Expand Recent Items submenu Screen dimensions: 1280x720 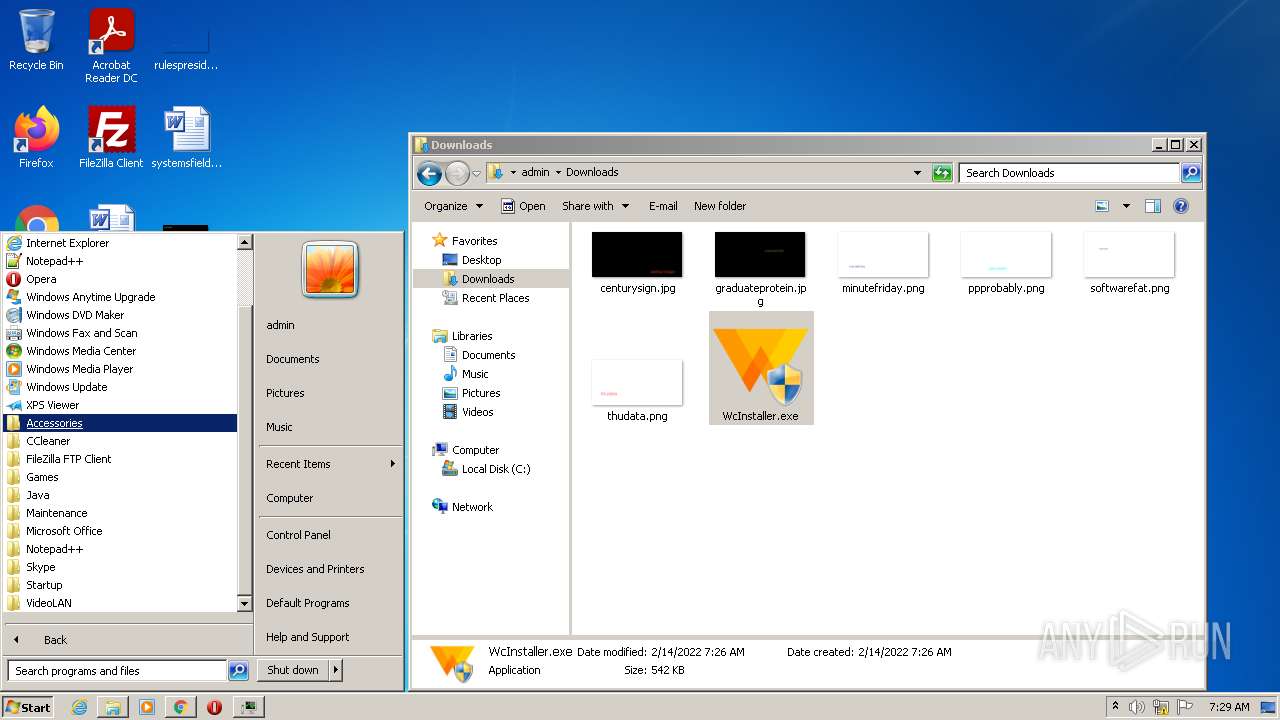[x=330, y=464]
